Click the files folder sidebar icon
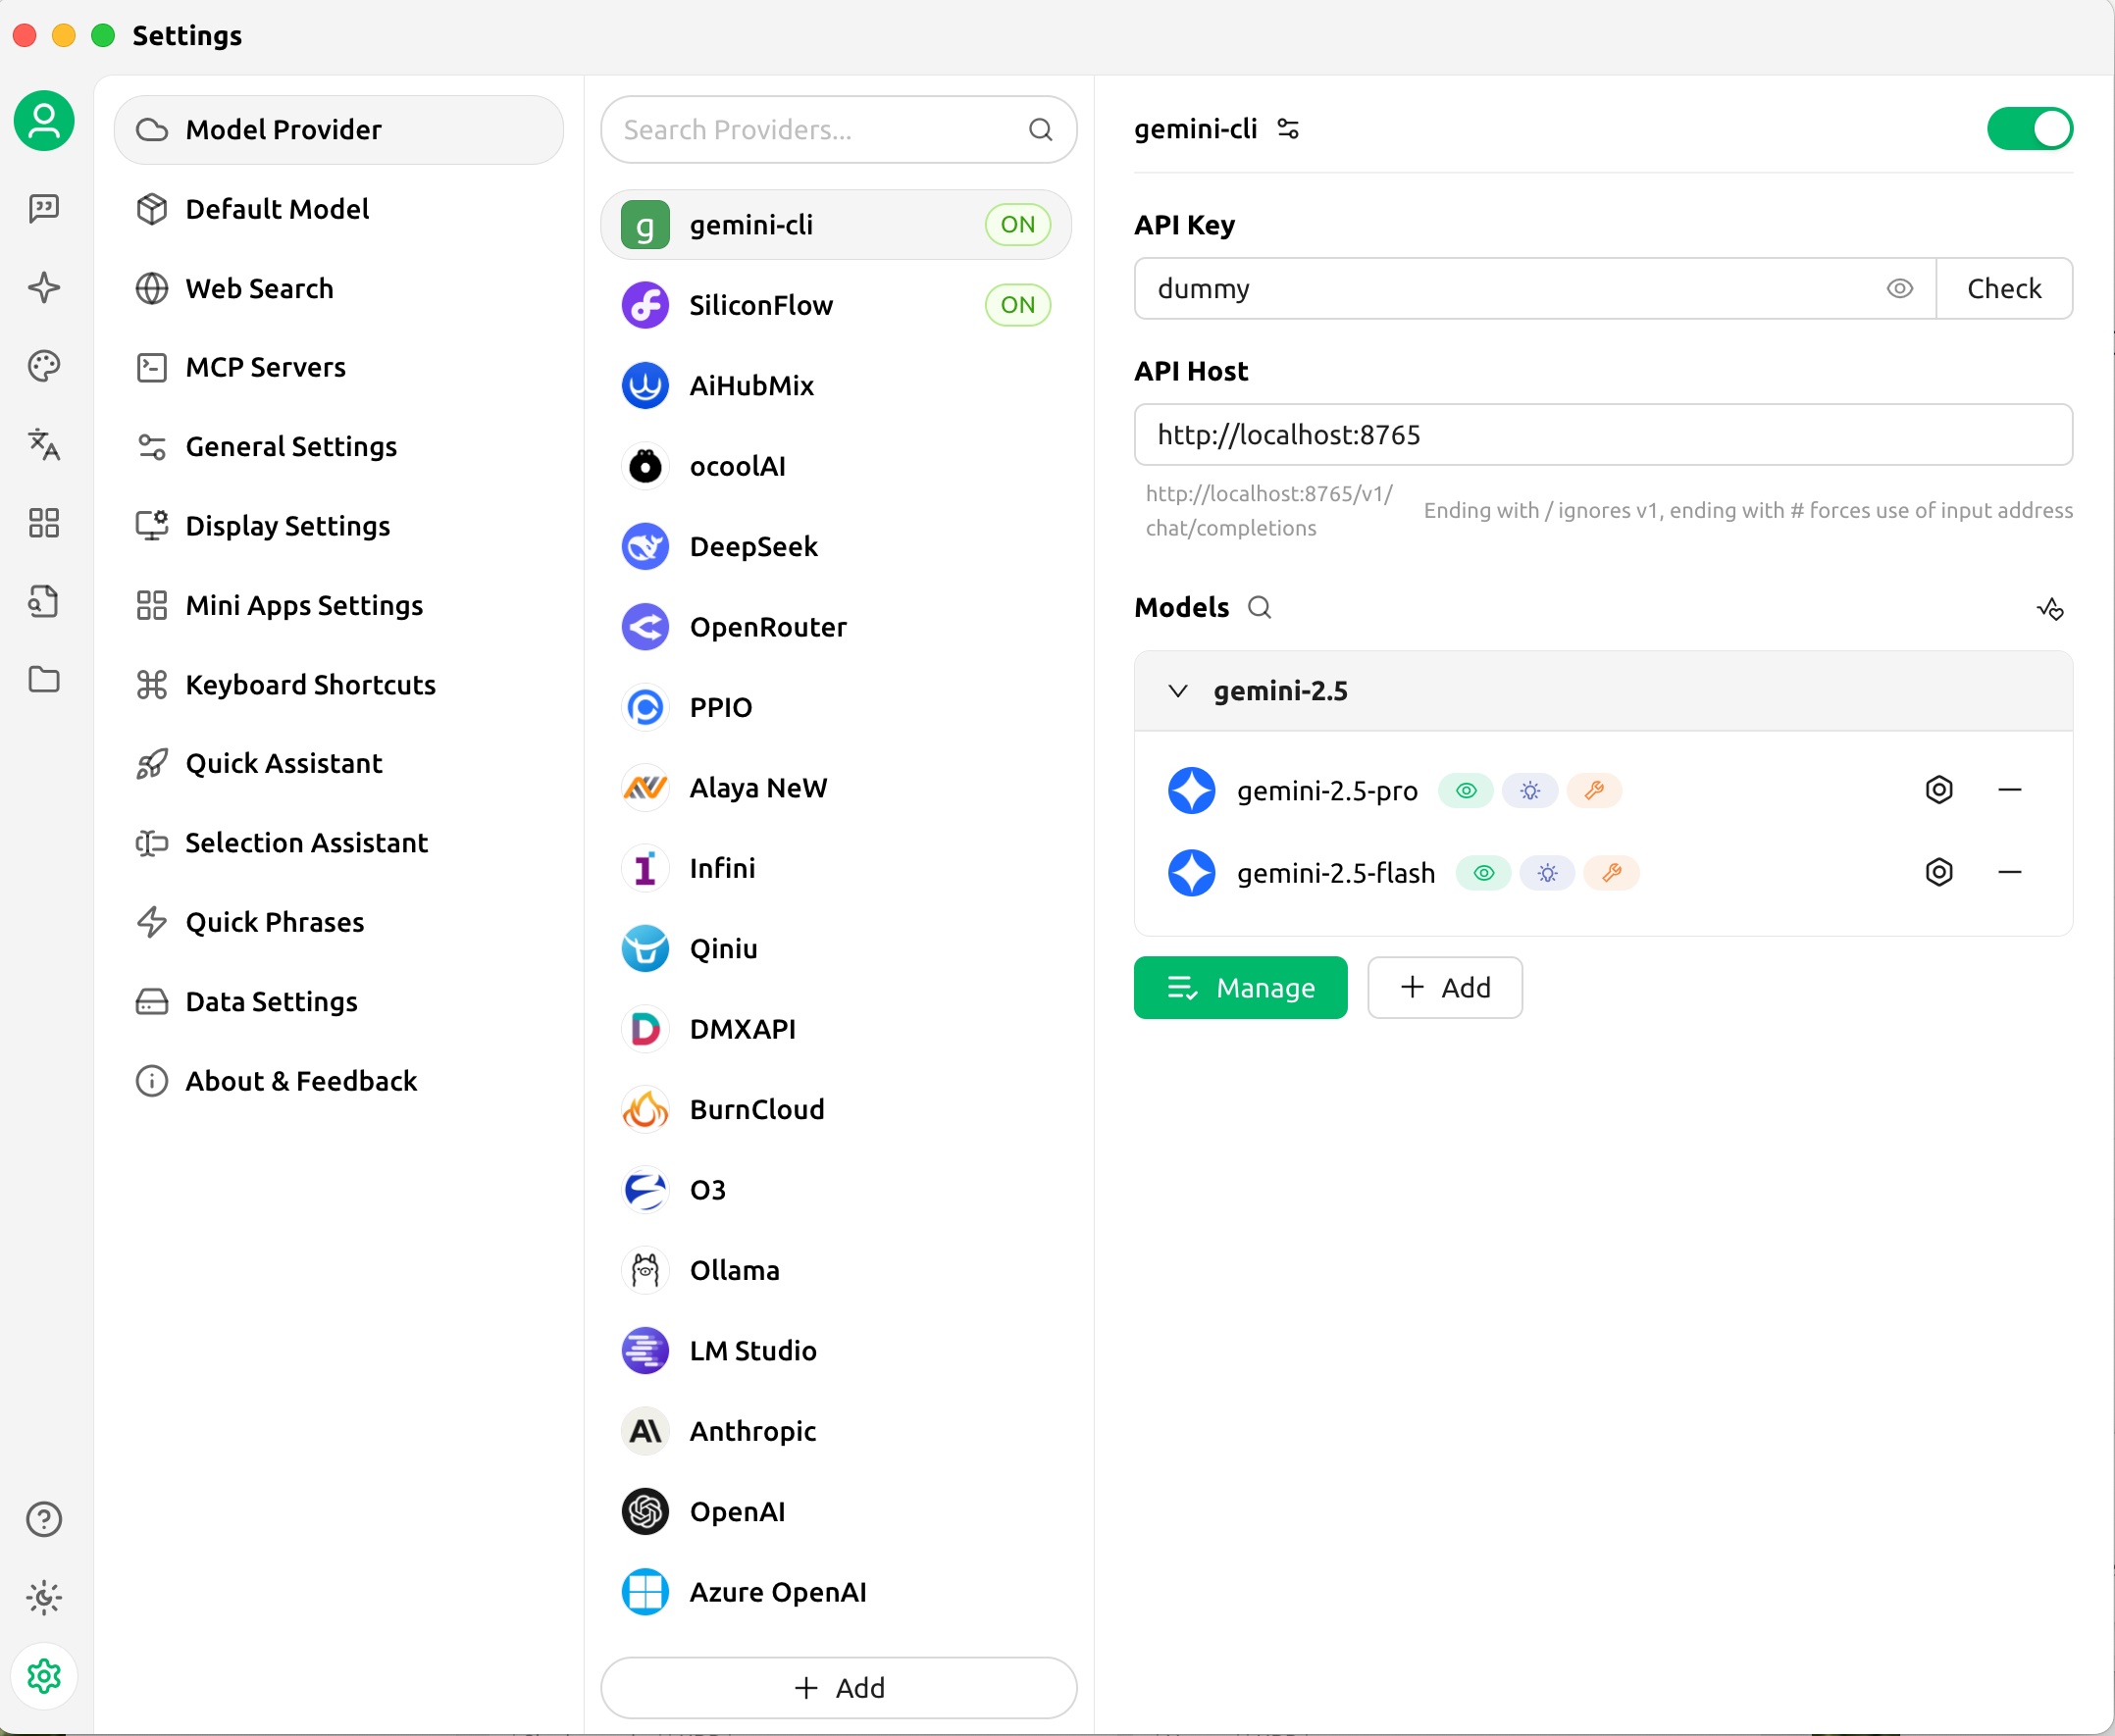 click(x=44, y=680)
